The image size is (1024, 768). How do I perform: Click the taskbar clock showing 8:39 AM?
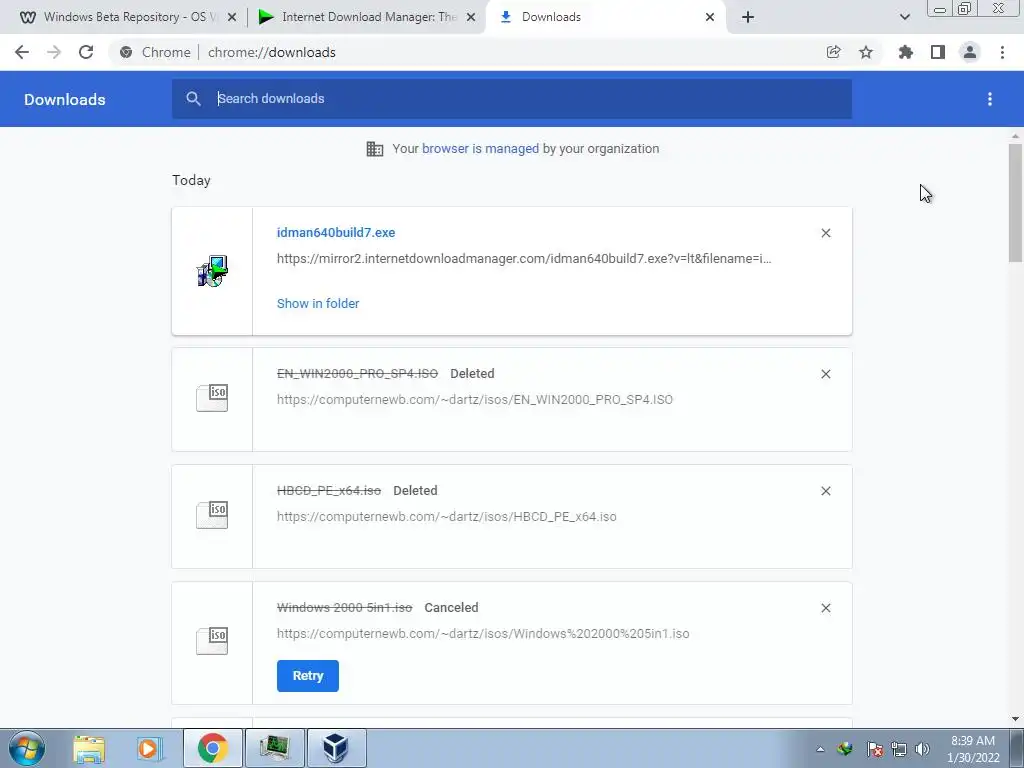pos(973,749)
